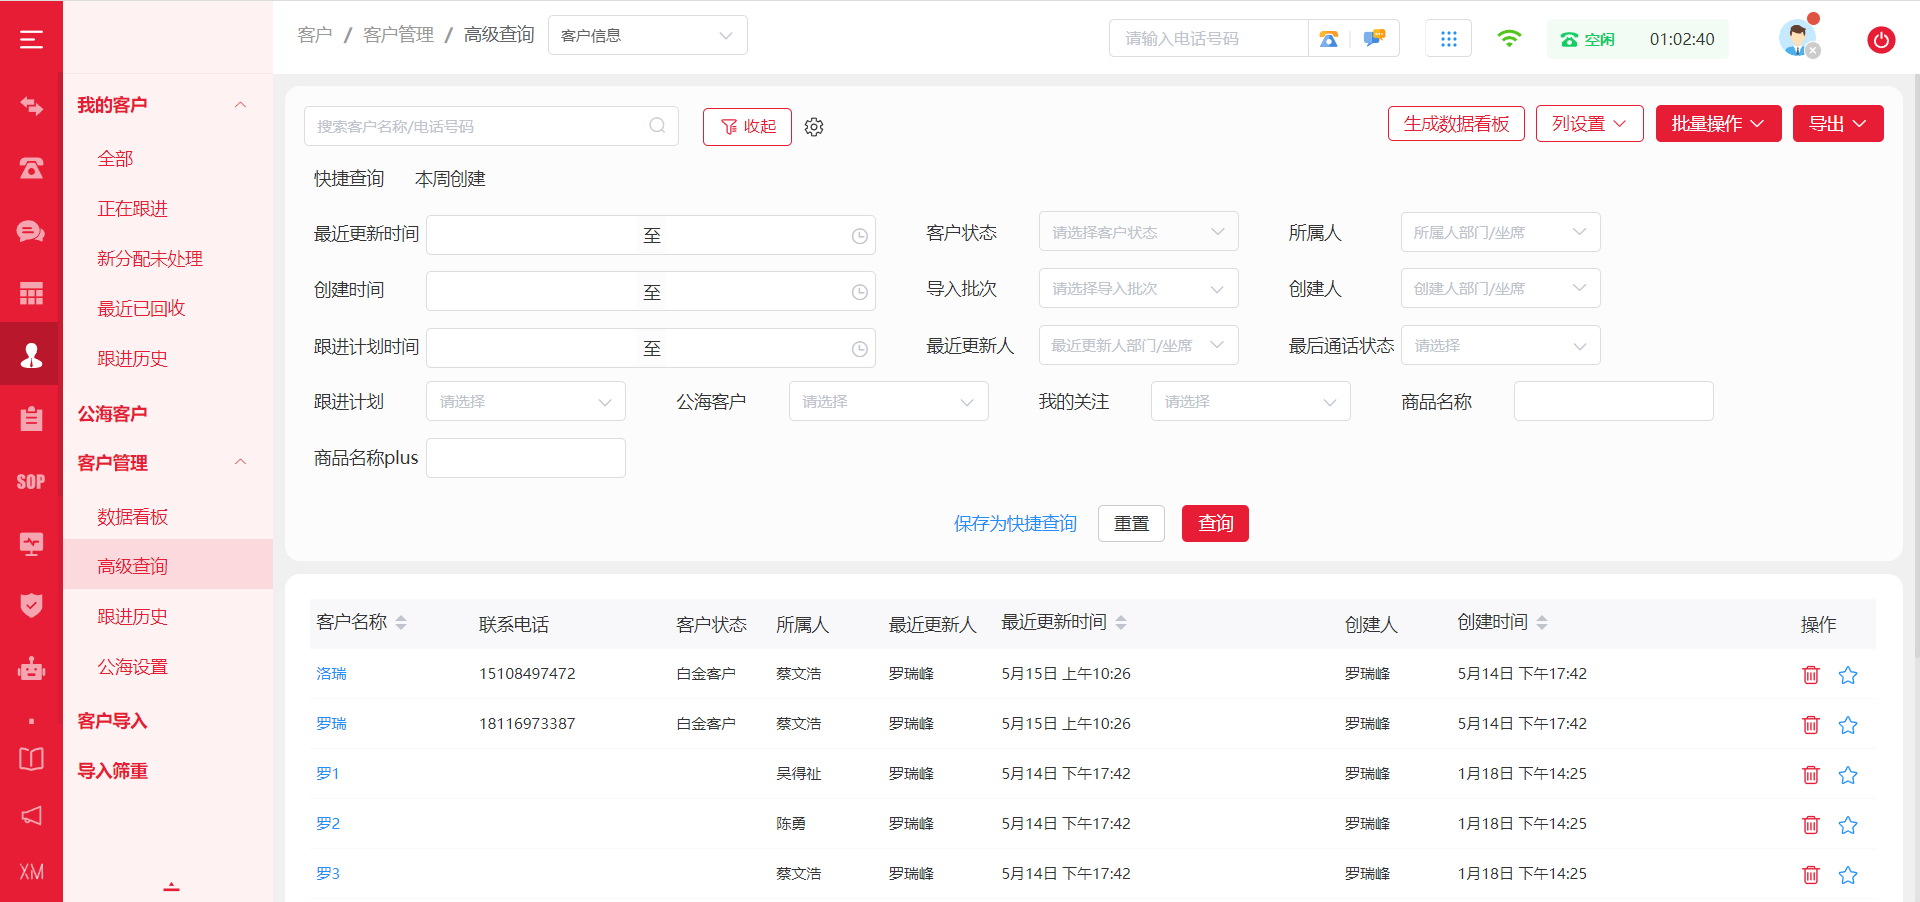Click the 保存为快捷查询 link
This screenshot has width=1920, height=902.
click(1014, 524)
